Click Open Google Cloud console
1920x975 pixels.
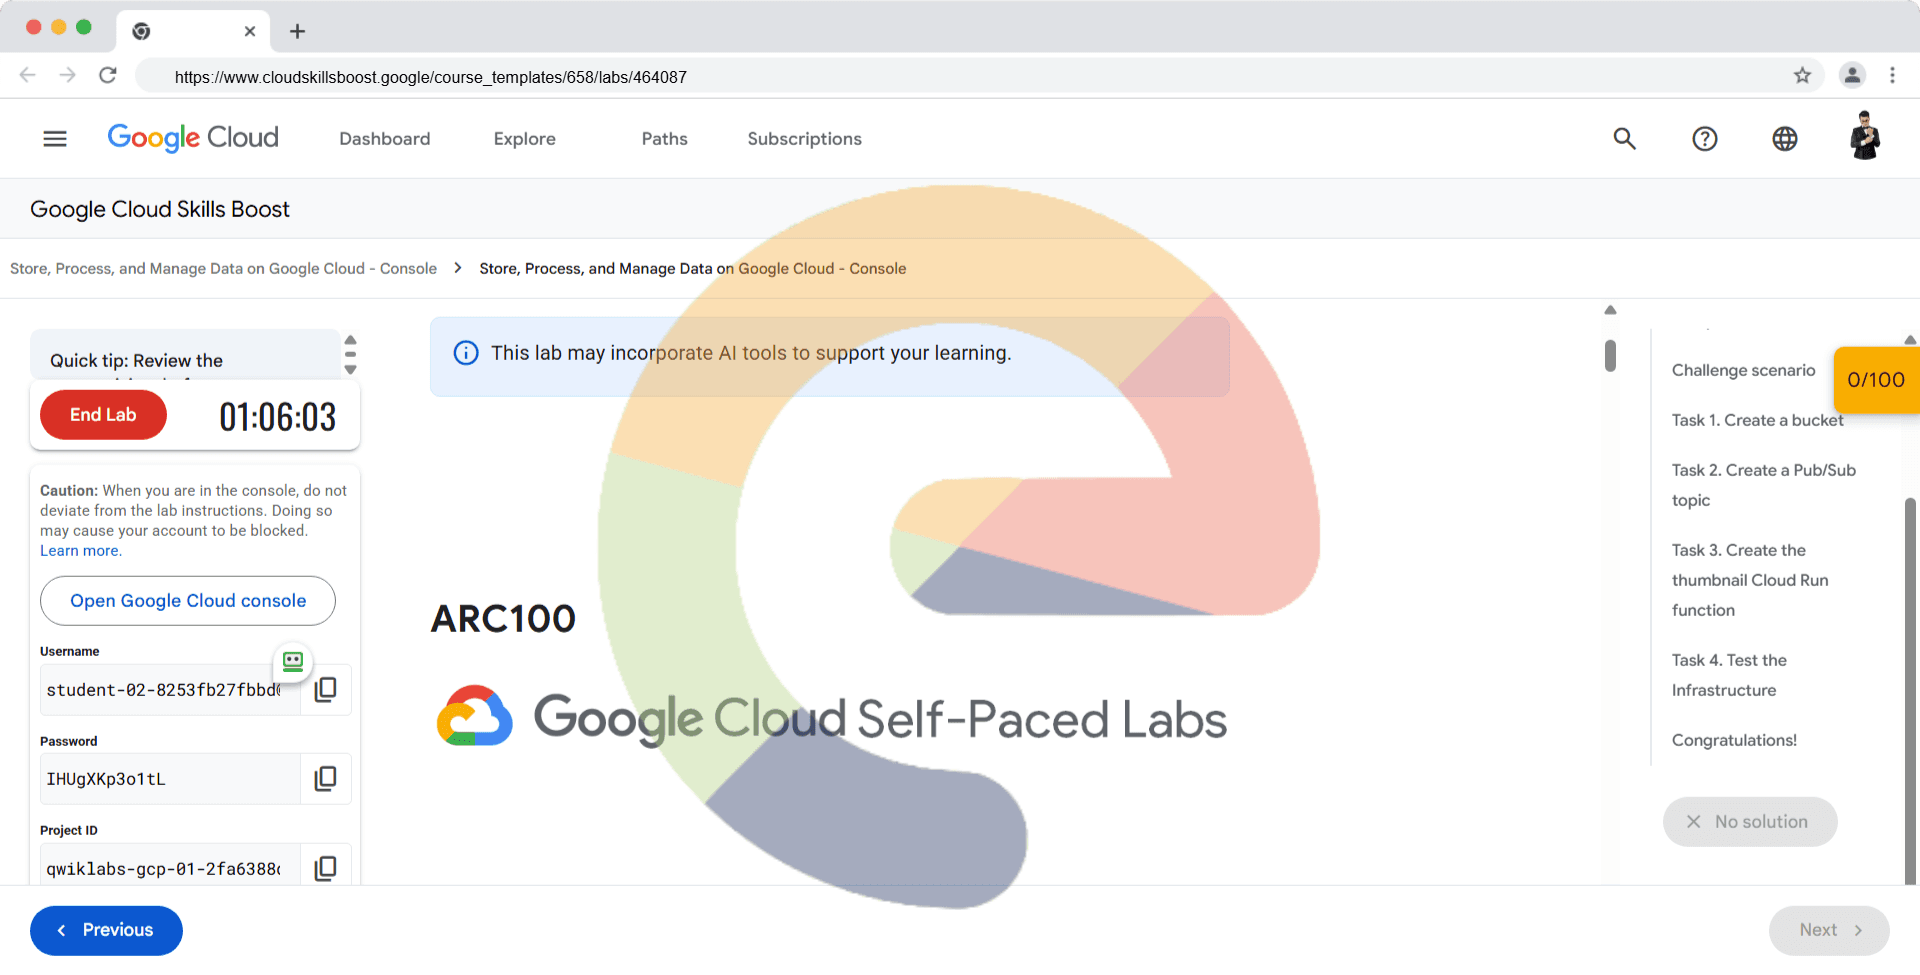[188, 601]
